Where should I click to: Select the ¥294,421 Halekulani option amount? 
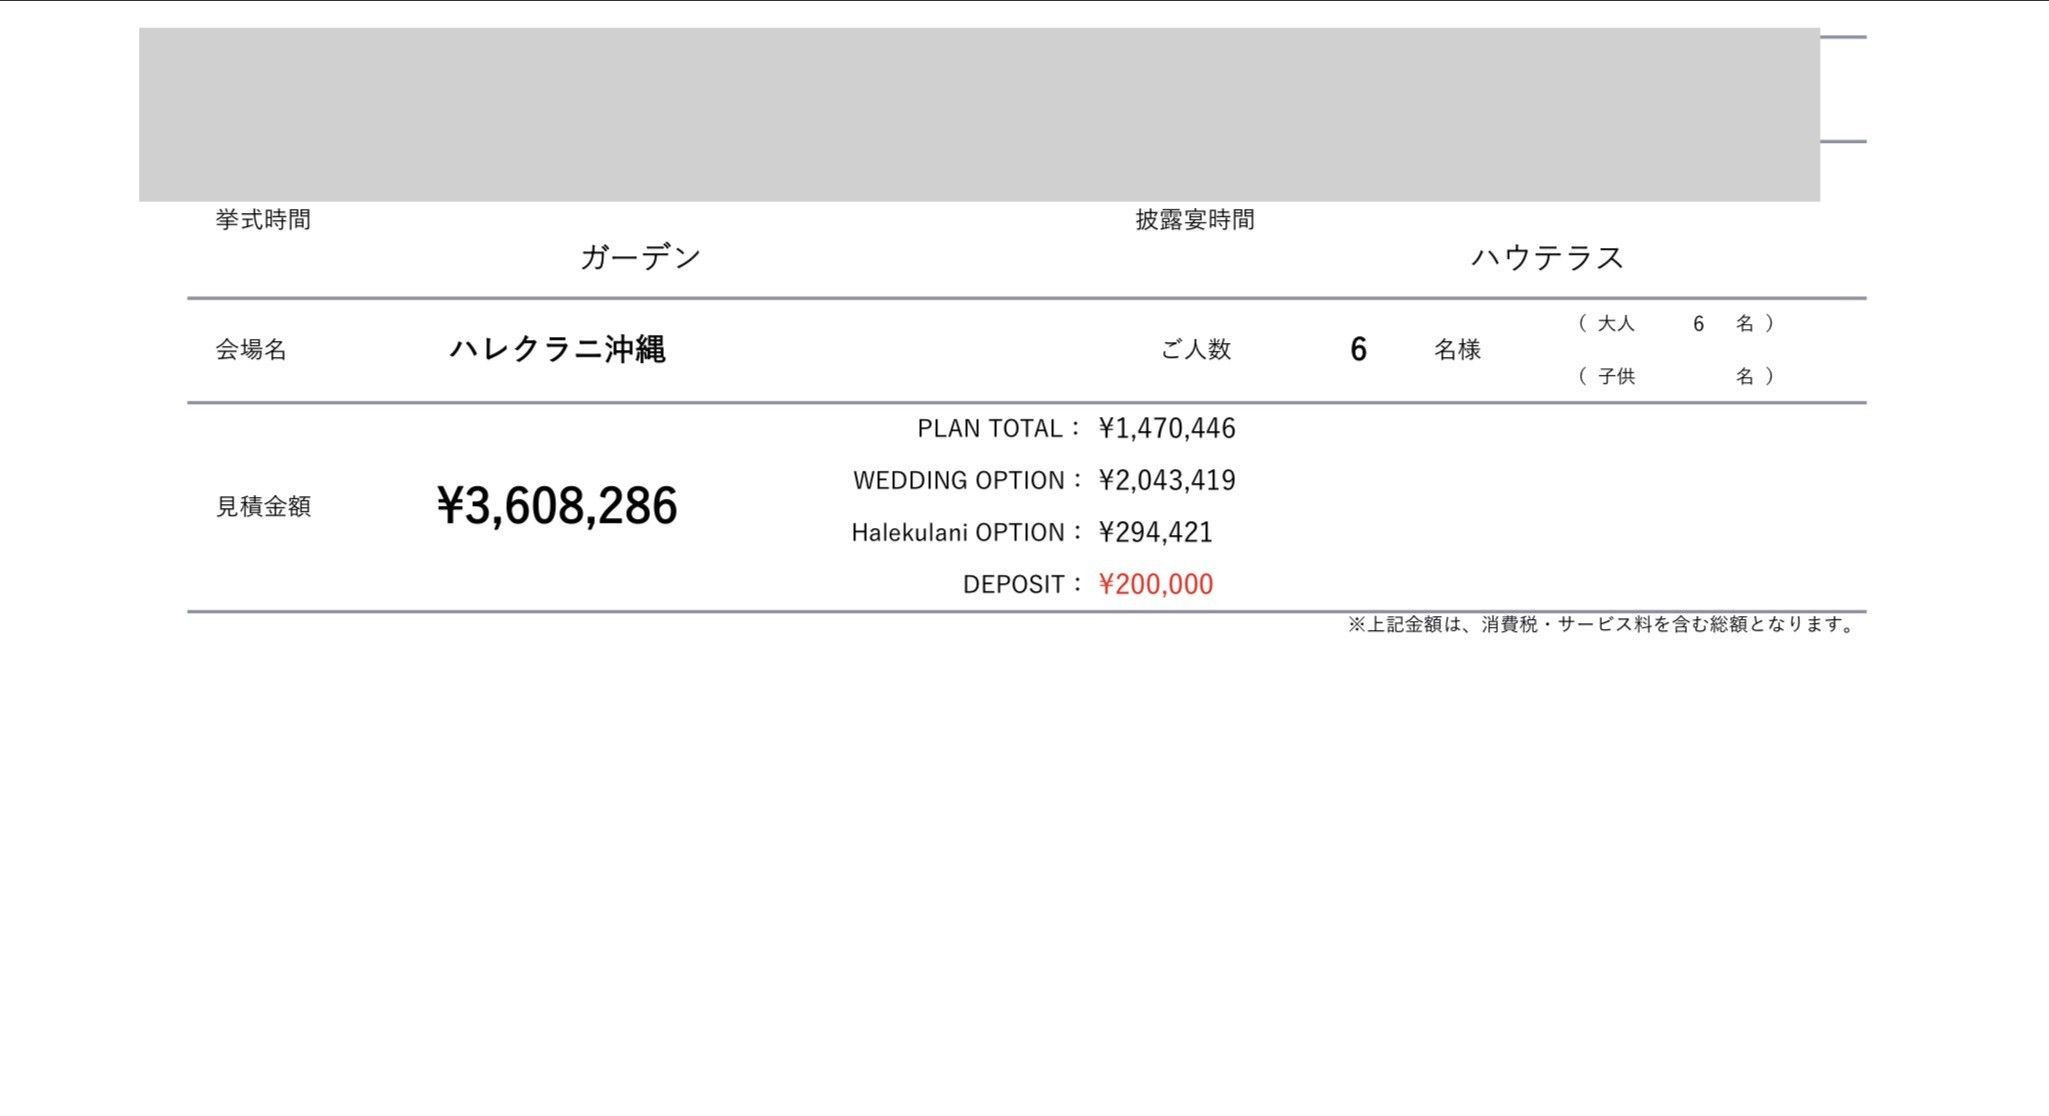click(x=1155, y=533)
